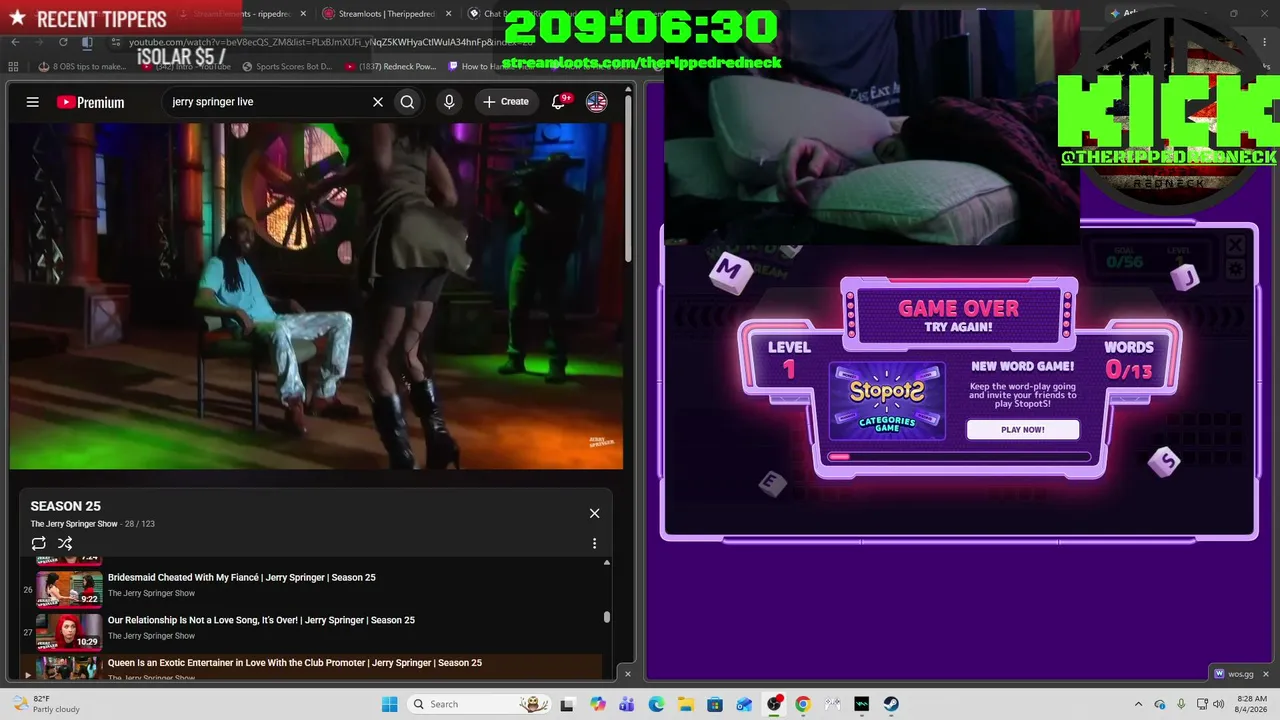
Task: Switch to Google Chrome on the taskbar
Action: point(803,704)
